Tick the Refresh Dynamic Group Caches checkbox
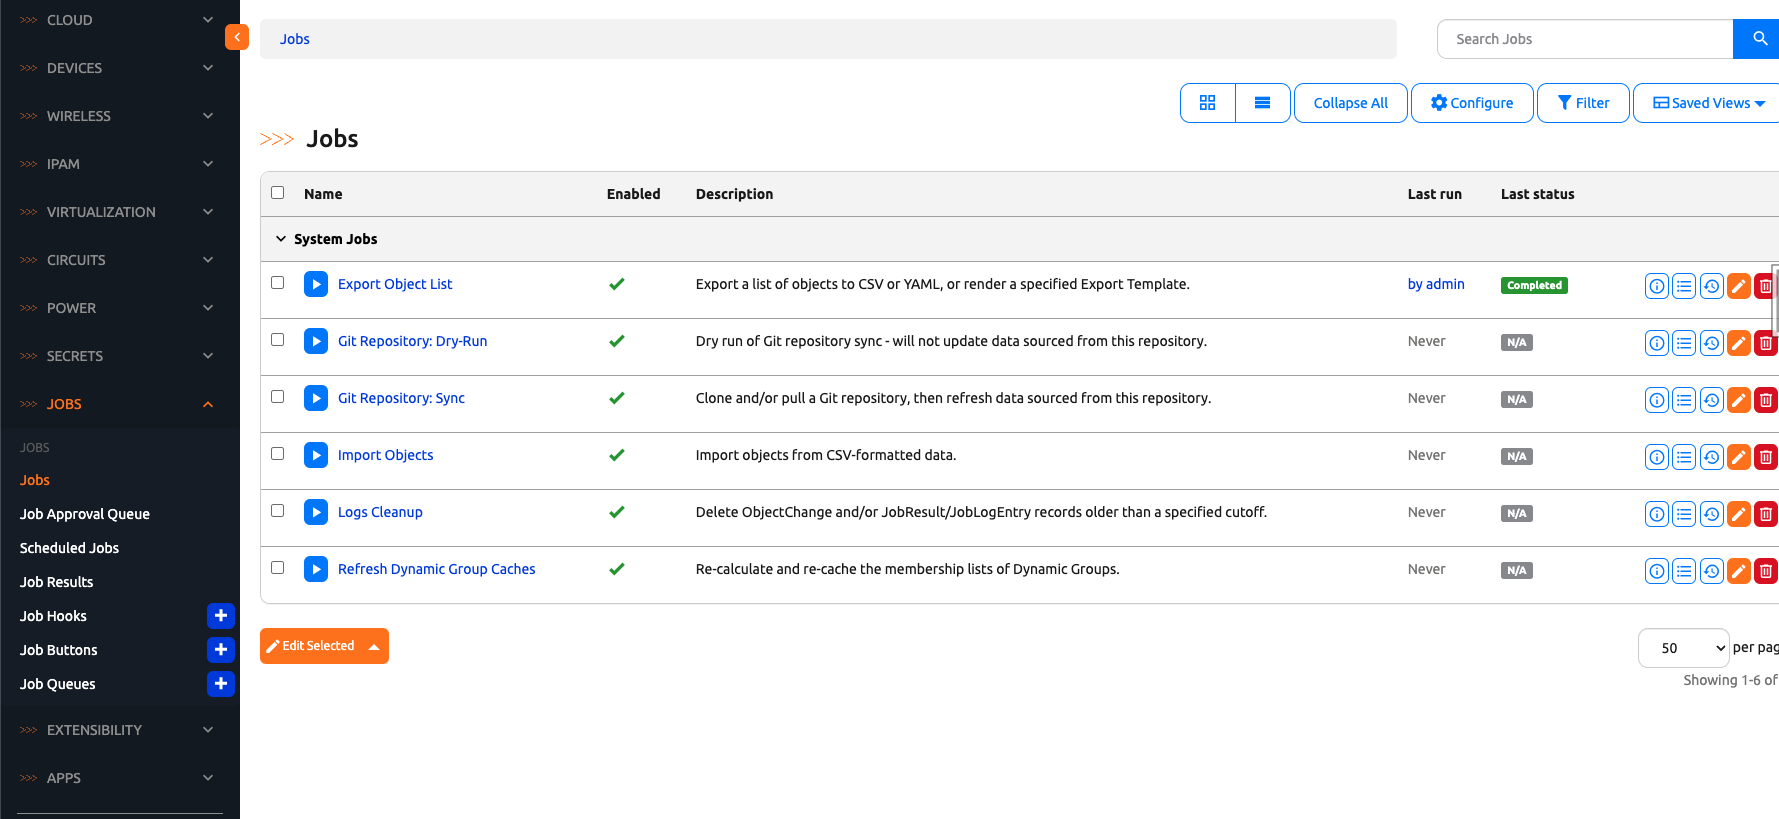Viewport: 1779px width, 819px height. pos(278,568)
